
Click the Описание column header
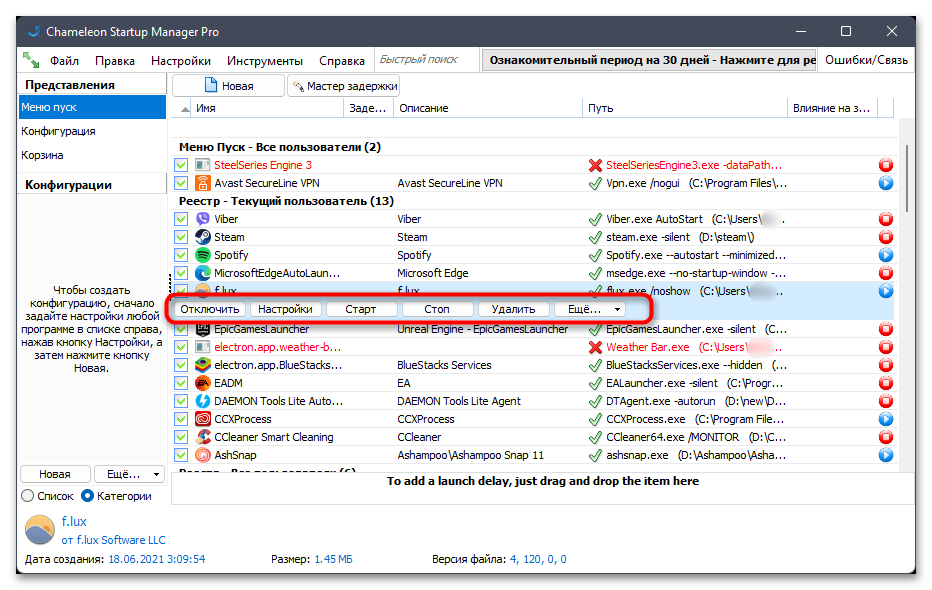coord(488,108)
